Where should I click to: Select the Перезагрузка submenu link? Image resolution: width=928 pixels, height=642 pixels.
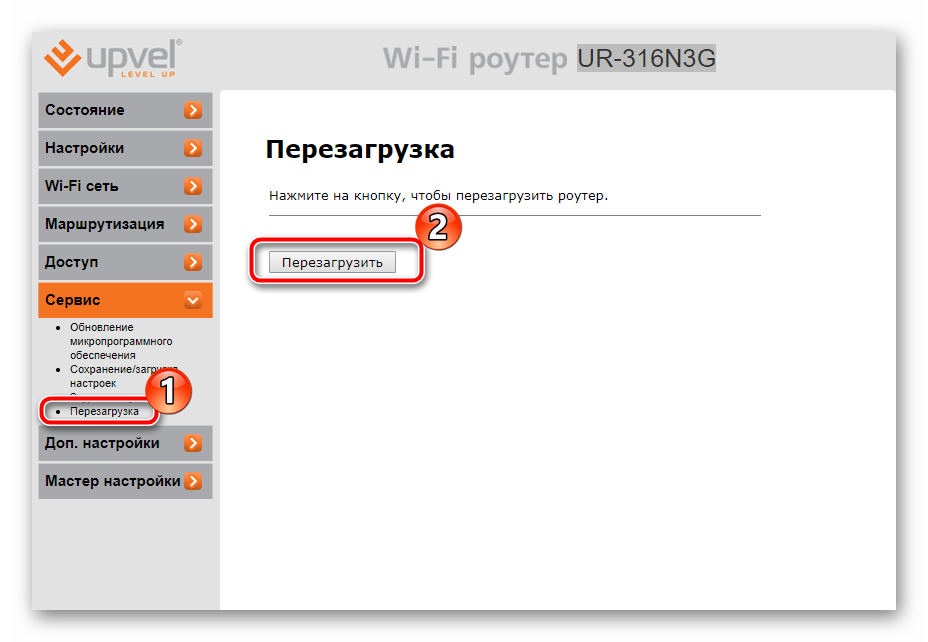104,411
